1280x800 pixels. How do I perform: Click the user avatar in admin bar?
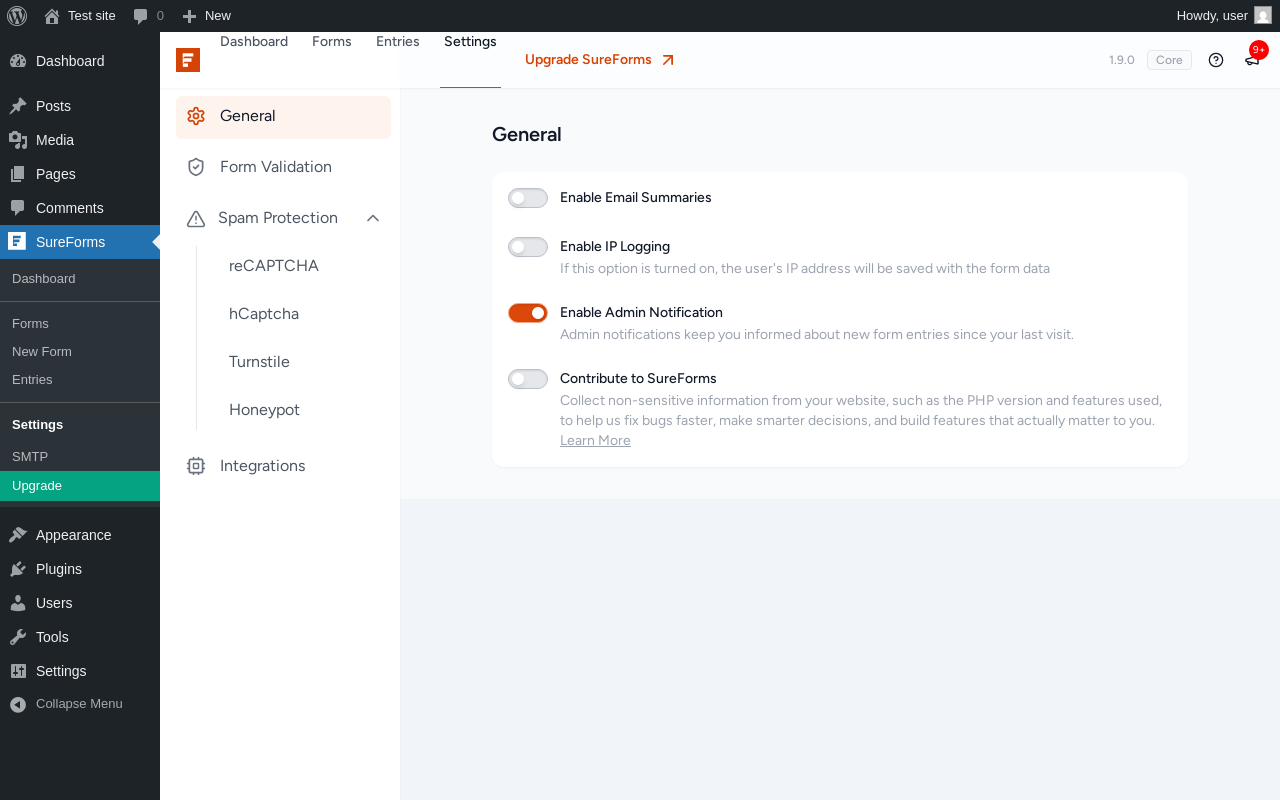pyautogui.click(x=1263, y=15)
